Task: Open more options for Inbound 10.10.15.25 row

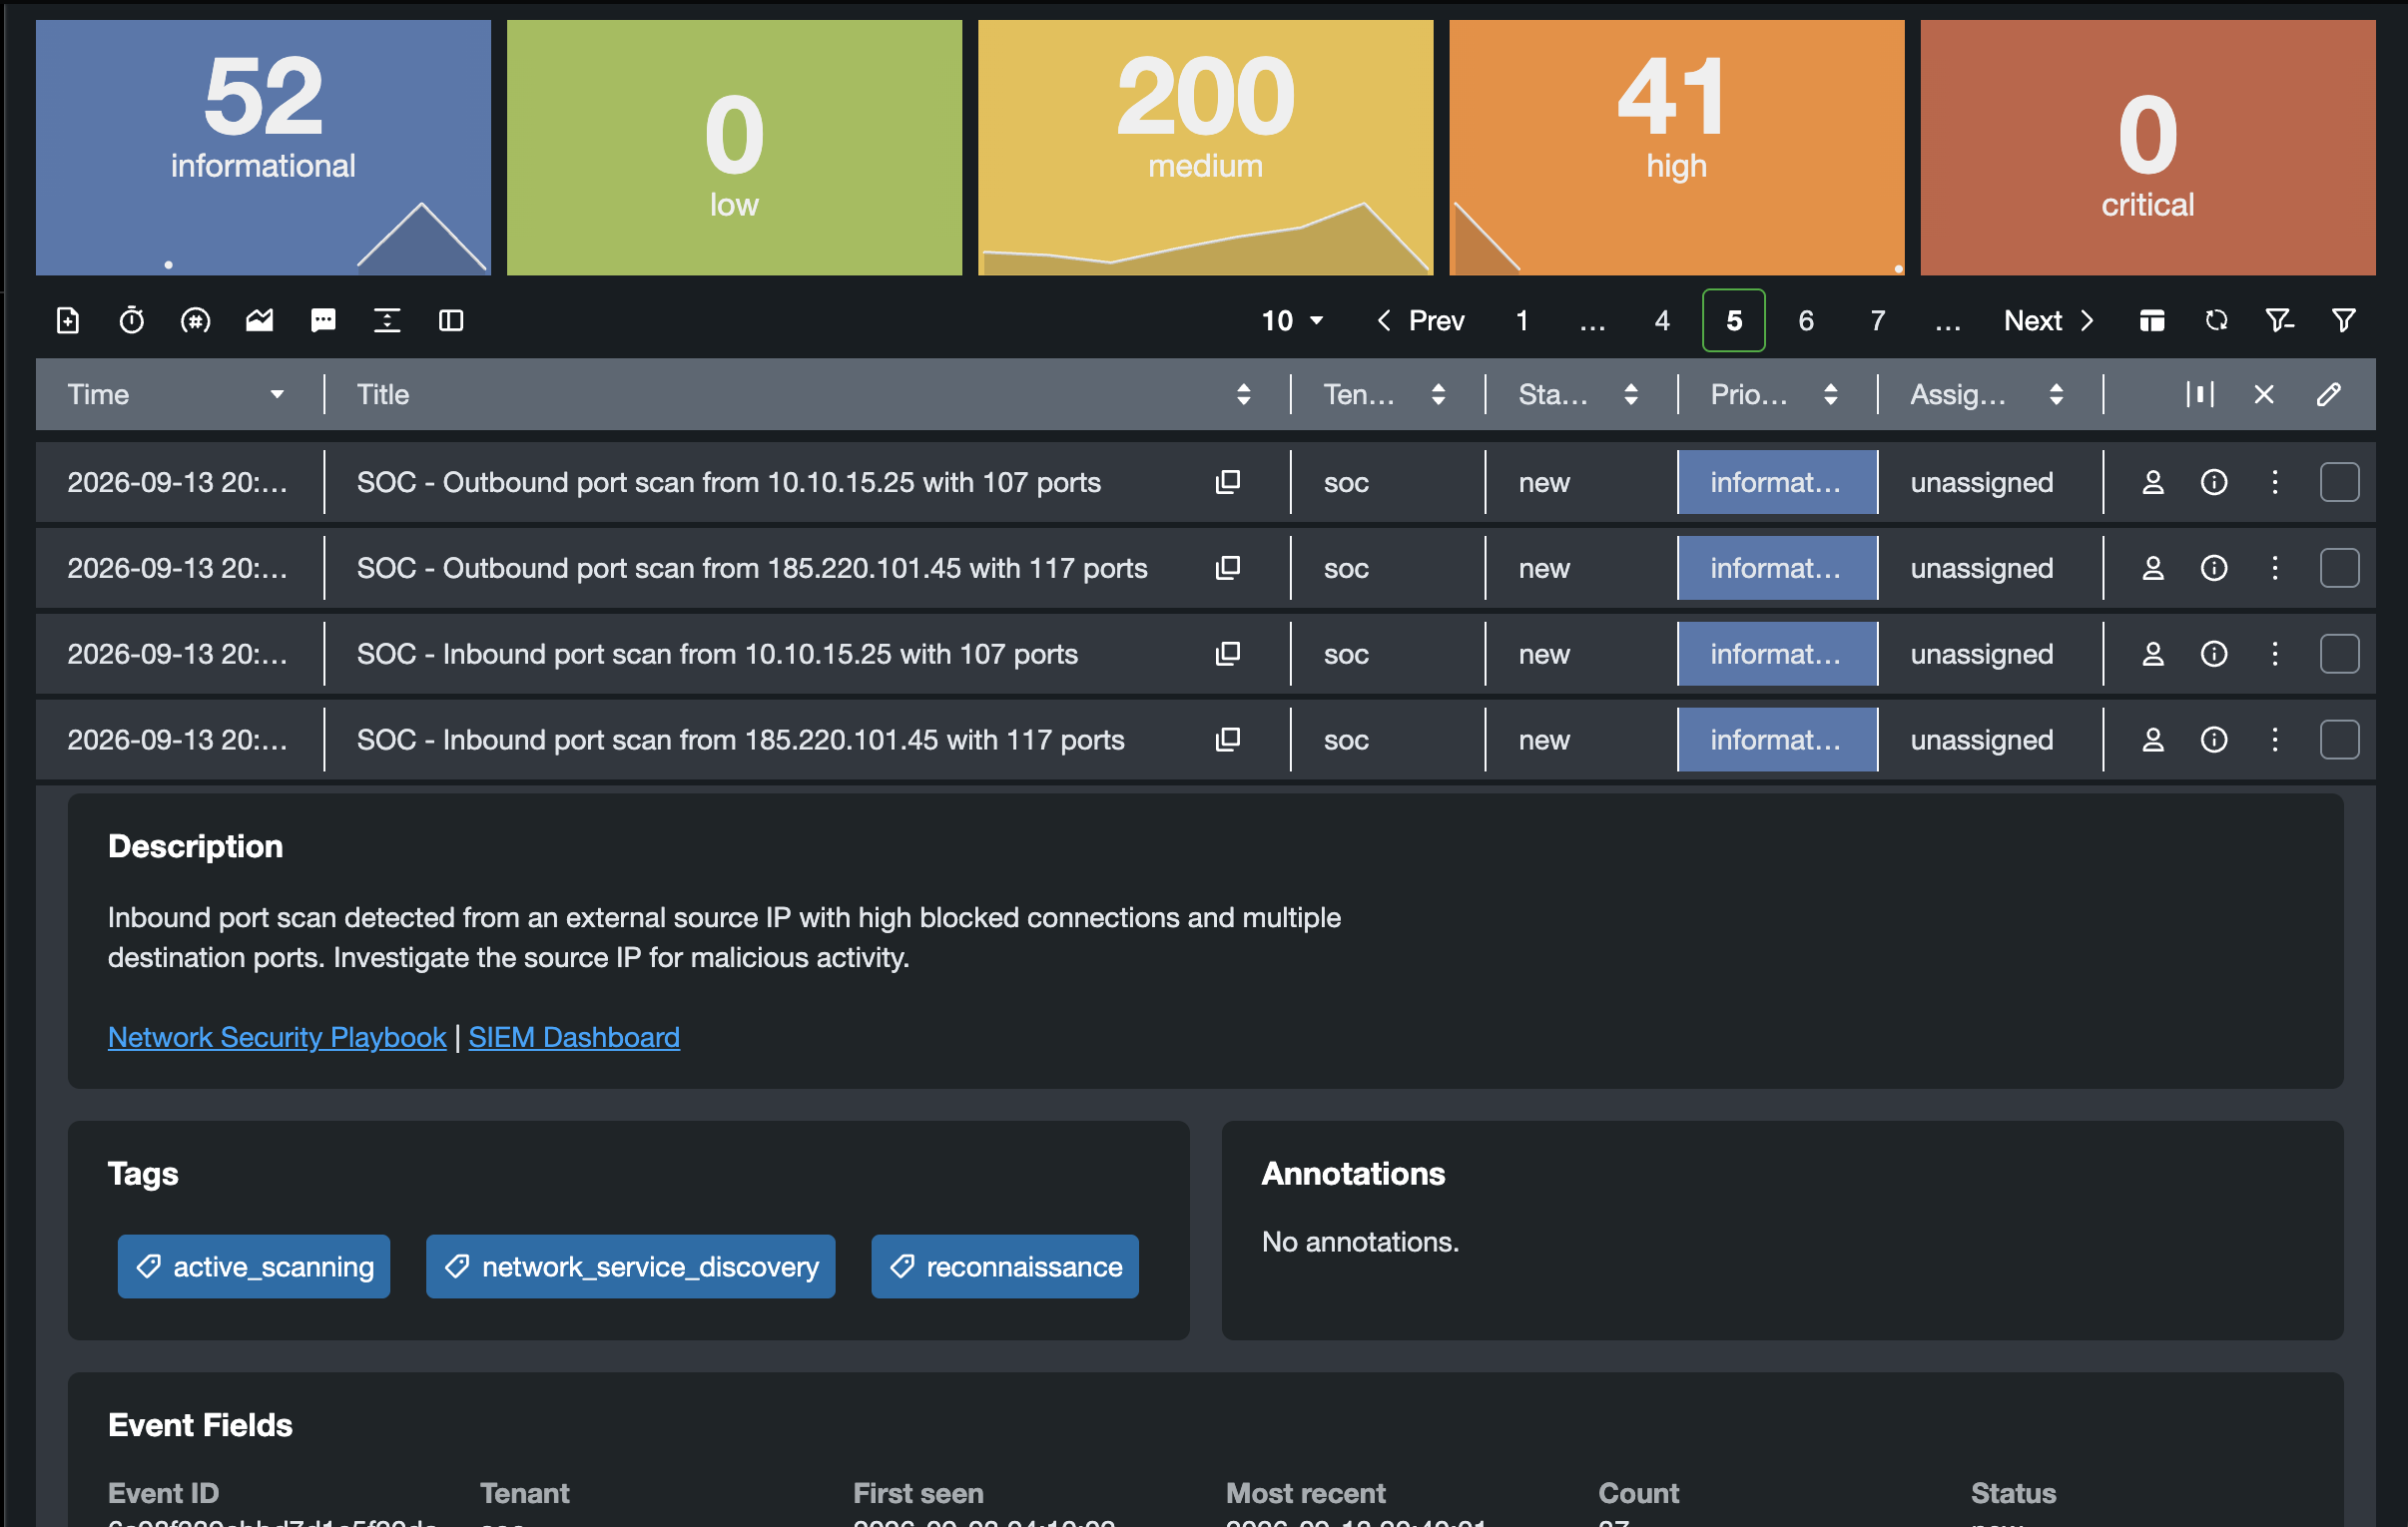Action: (x=2275, y=654)
